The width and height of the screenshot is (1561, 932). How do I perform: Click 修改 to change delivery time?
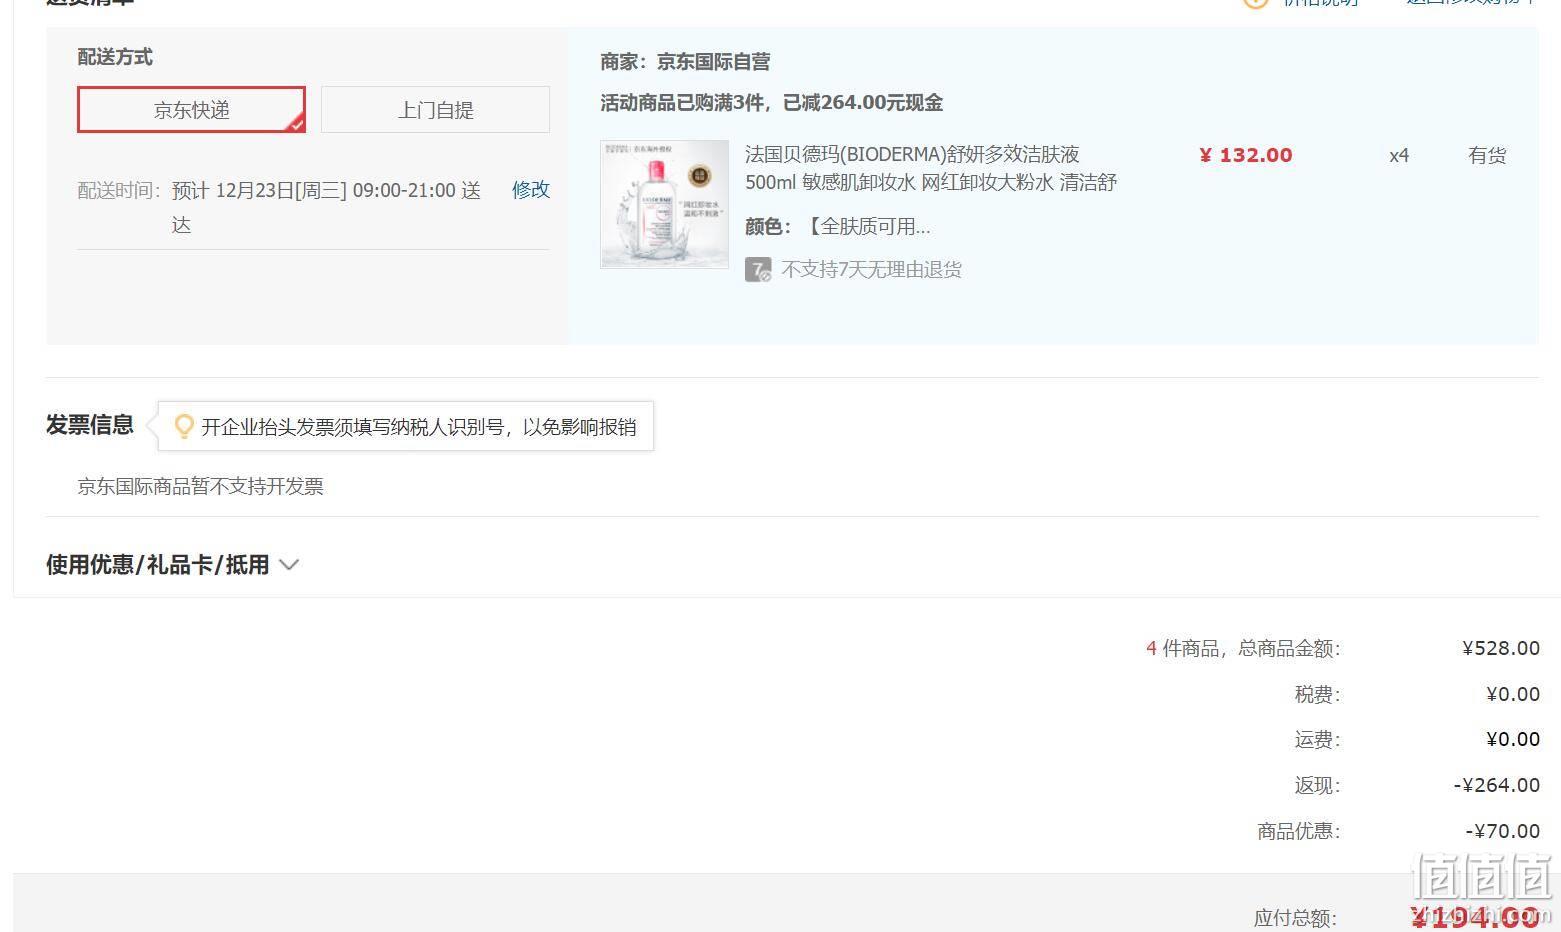click(531, 189)
